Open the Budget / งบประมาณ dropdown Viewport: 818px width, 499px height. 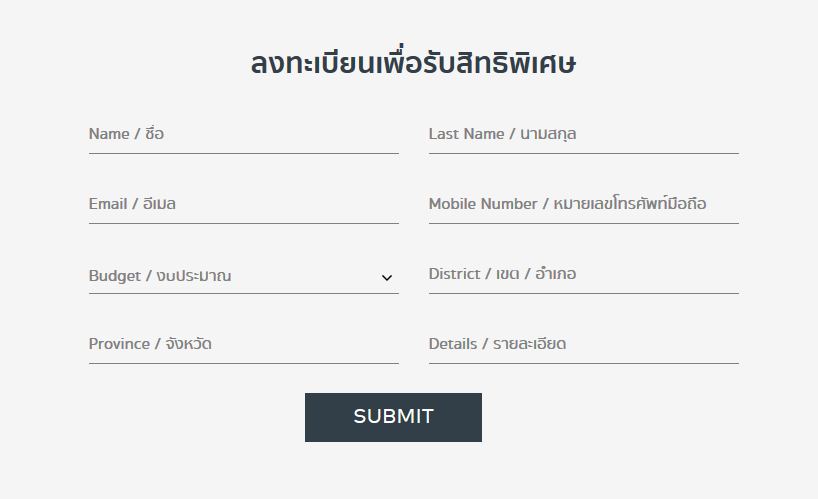pos(244,276)
